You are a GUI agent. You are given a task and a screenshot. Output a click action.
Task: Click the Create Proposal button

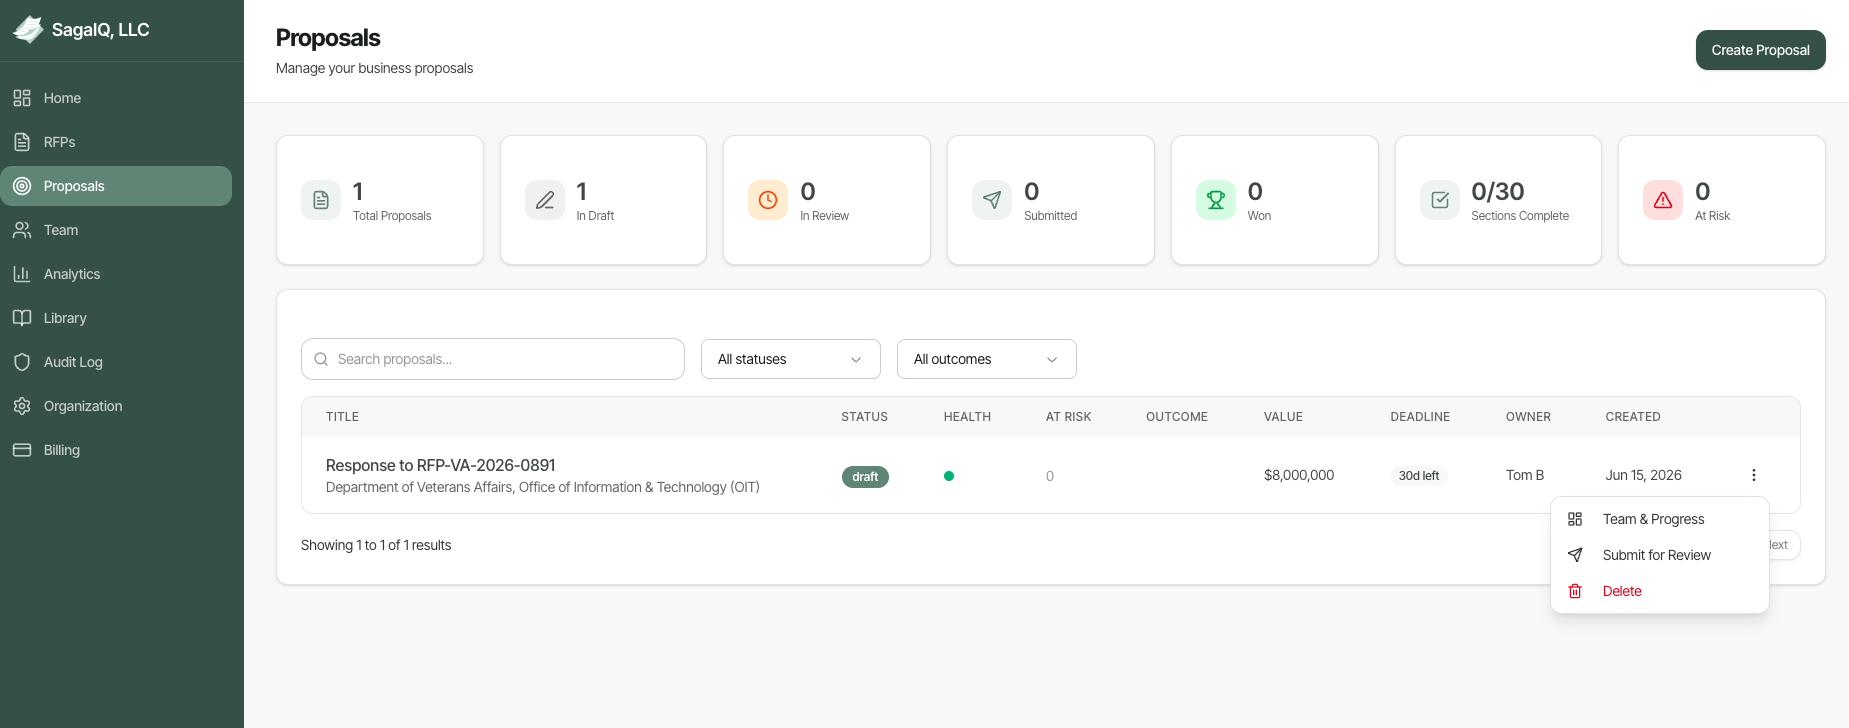tap(1760, 50)
